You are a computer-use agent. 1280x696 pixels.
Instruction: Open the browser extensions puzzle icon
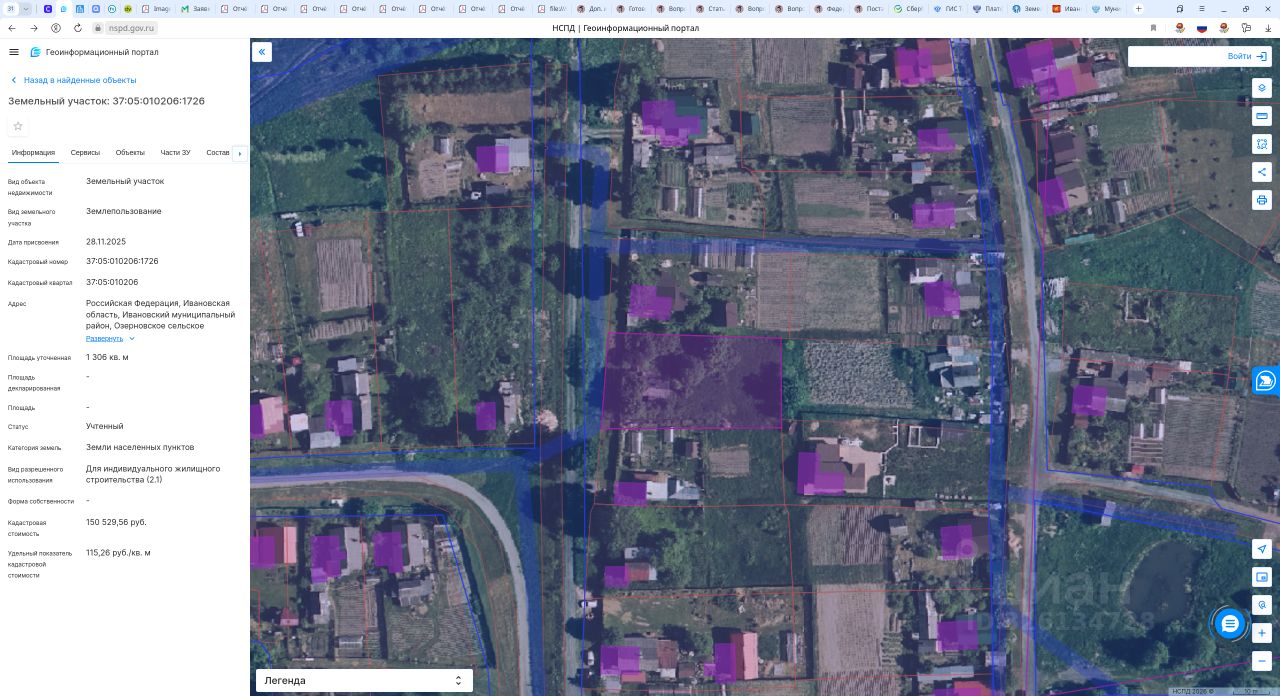[x=1246, y=28]
